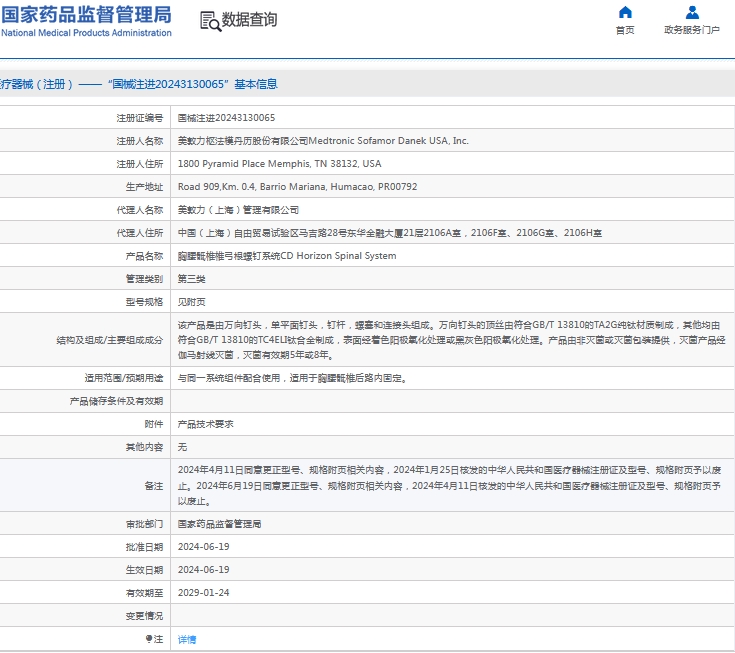Click the bullet icon beside 注
The image size is (735, 653).
(x=149, y=638)
